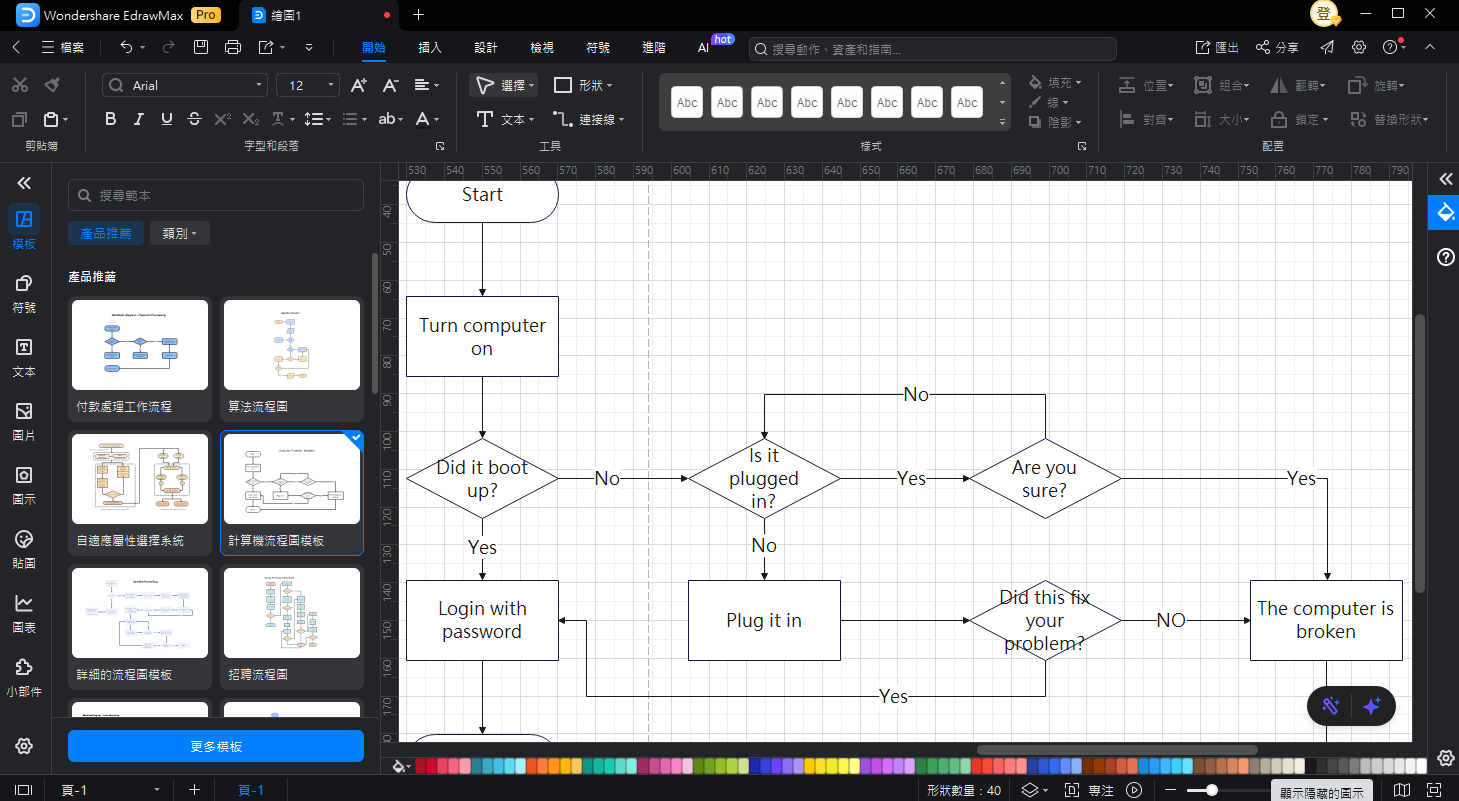Image resolution: width=1459 pixels, height=801 pixels.
Task: Toggle Underline formatting
Action: [167, 119]
